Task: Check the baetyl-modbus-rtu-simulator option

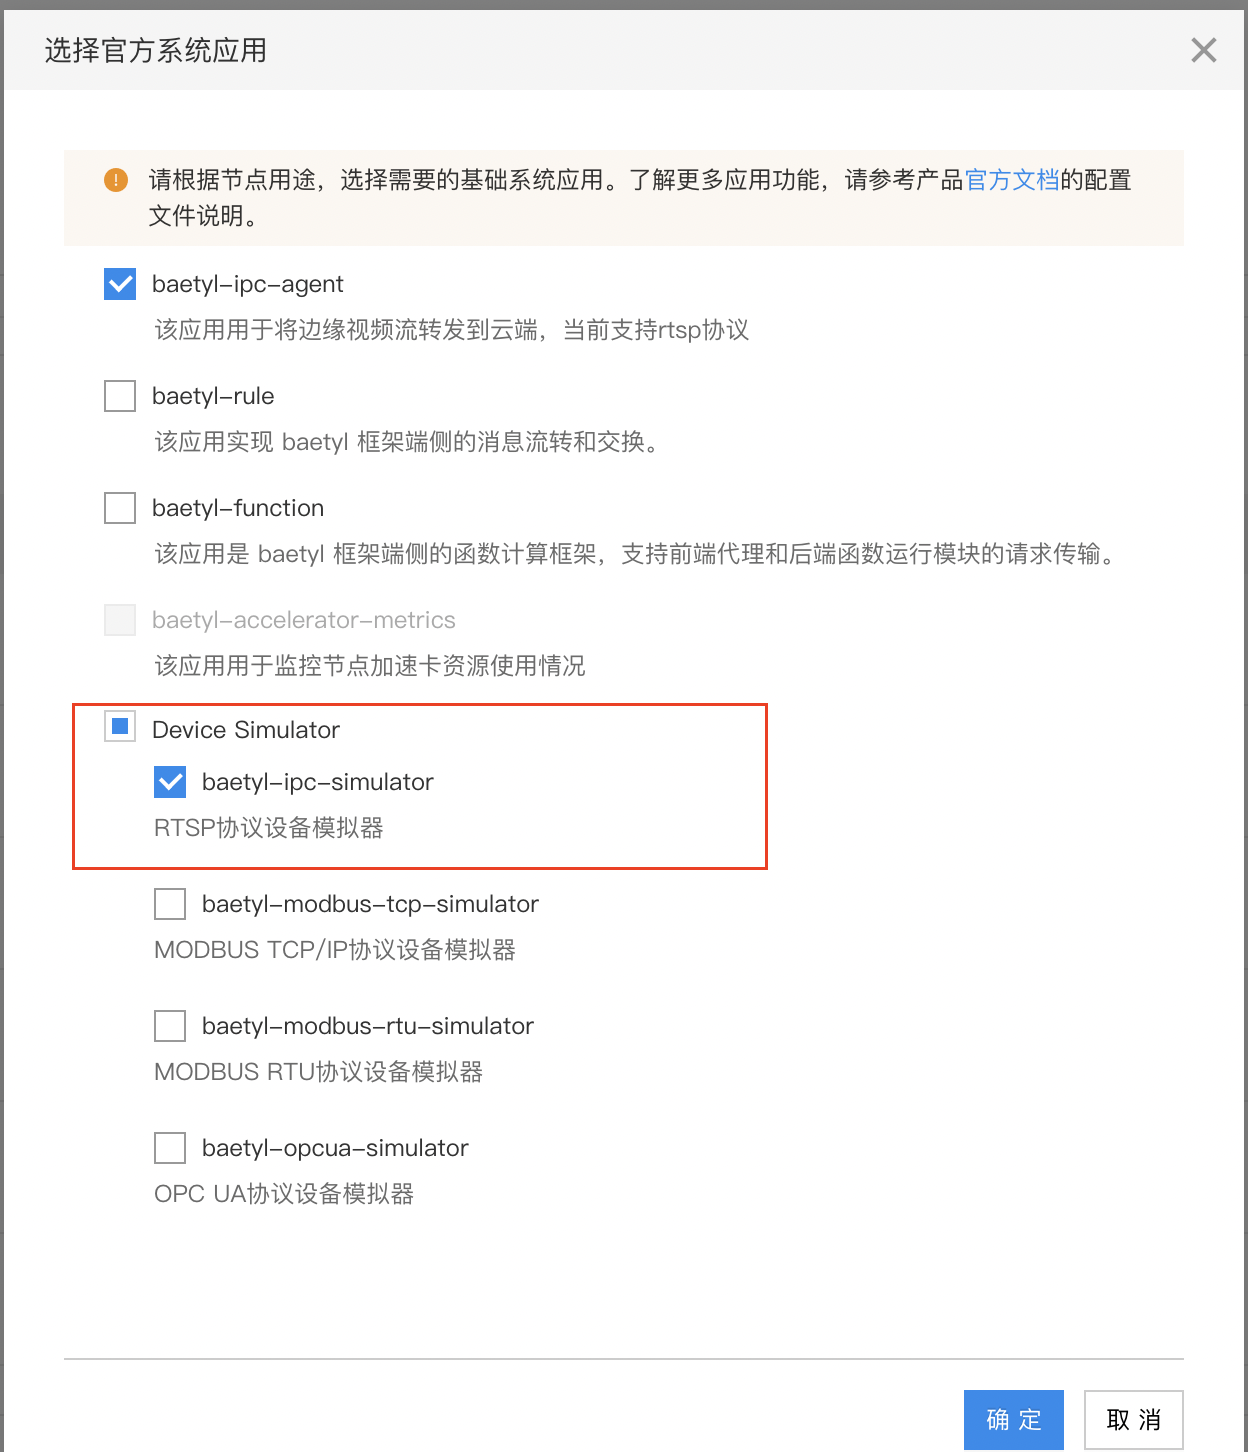Action: pyautogui.click(x=170, y=1026)
